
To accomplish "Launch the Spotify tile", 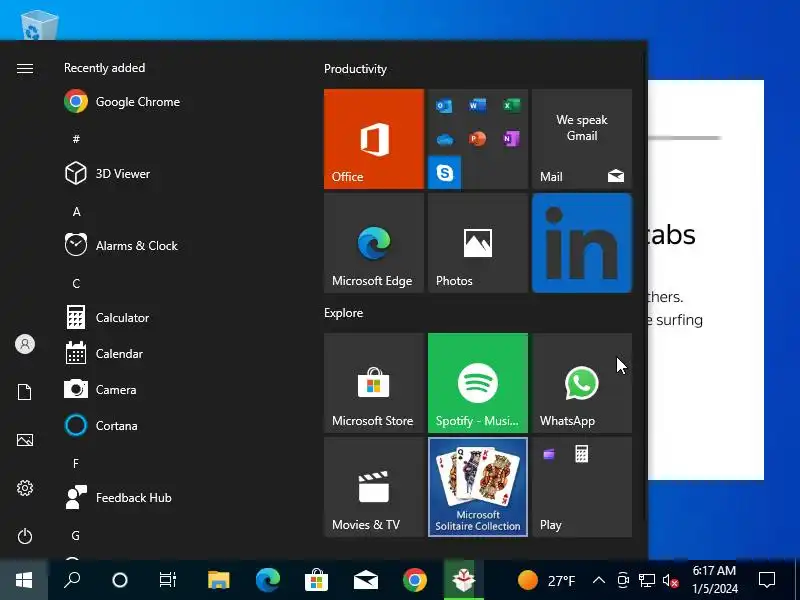I will pyautogui.click(x=478, y=383).
